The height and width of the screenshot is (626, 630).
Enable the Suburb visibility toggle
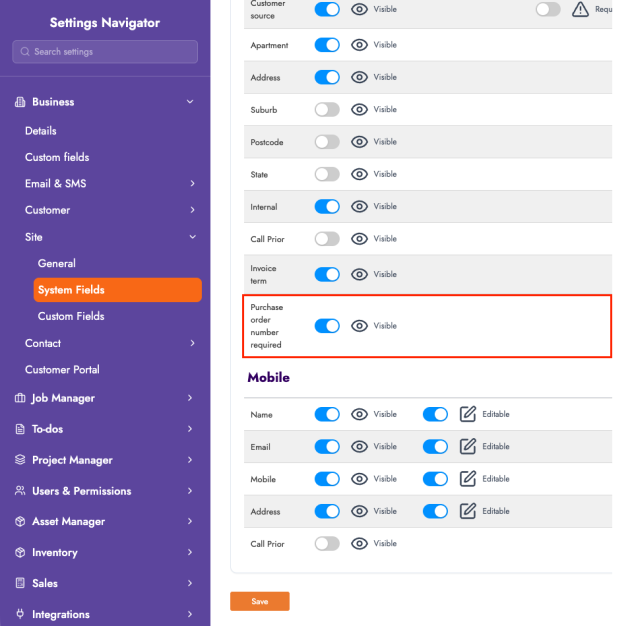click(x=327, y=110)
